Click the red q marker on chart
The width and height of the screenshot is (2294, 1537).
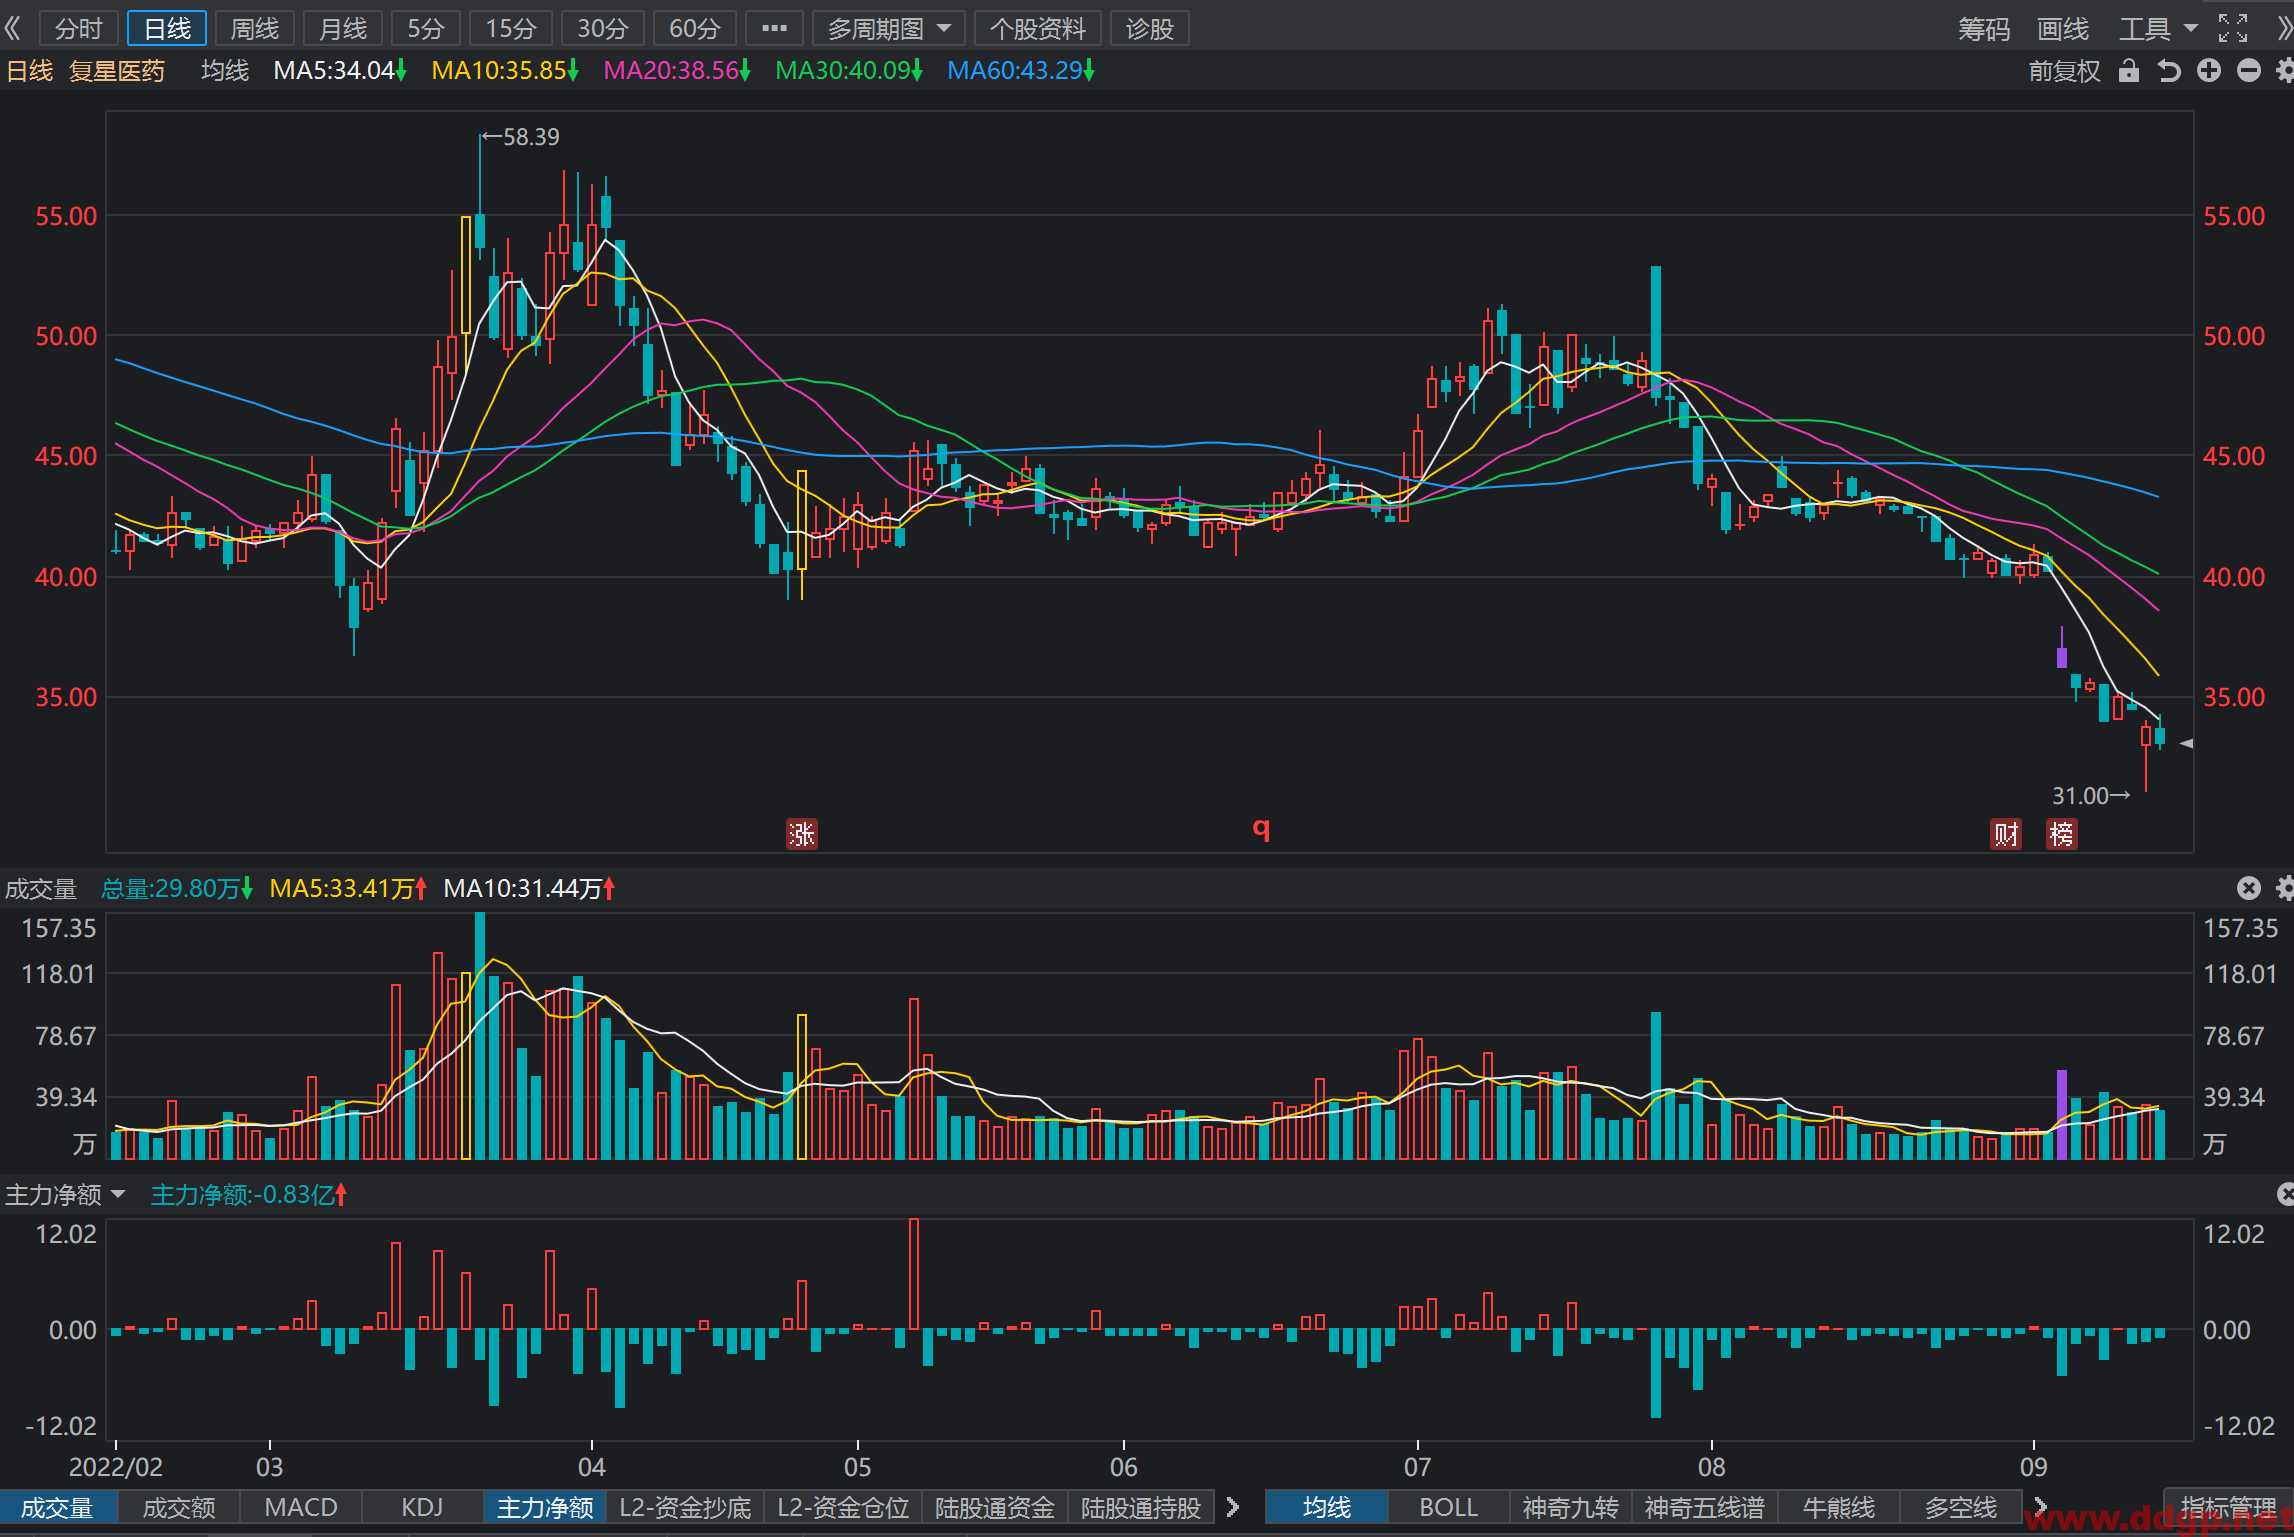point(1261,828)
